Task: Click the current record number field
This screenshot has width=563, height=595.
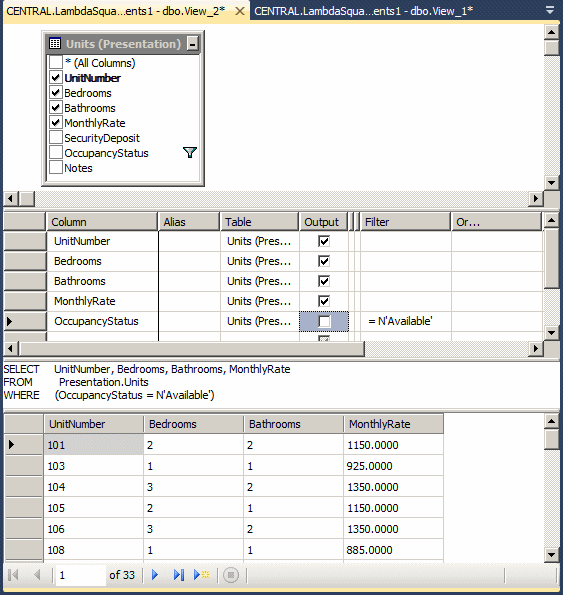Action: pos(80,575)
